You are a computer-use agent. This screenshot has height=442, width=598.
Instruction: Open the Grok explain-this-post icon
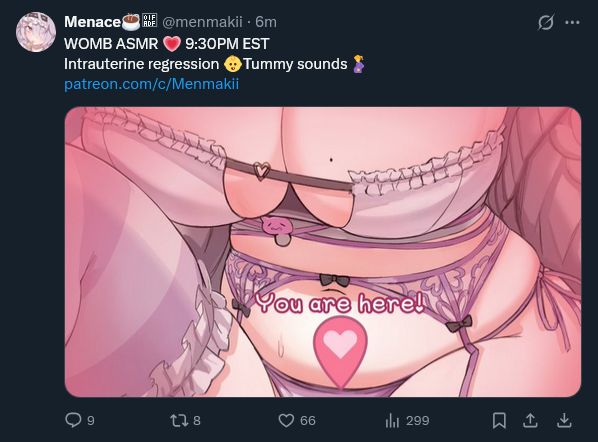[545, 23]
